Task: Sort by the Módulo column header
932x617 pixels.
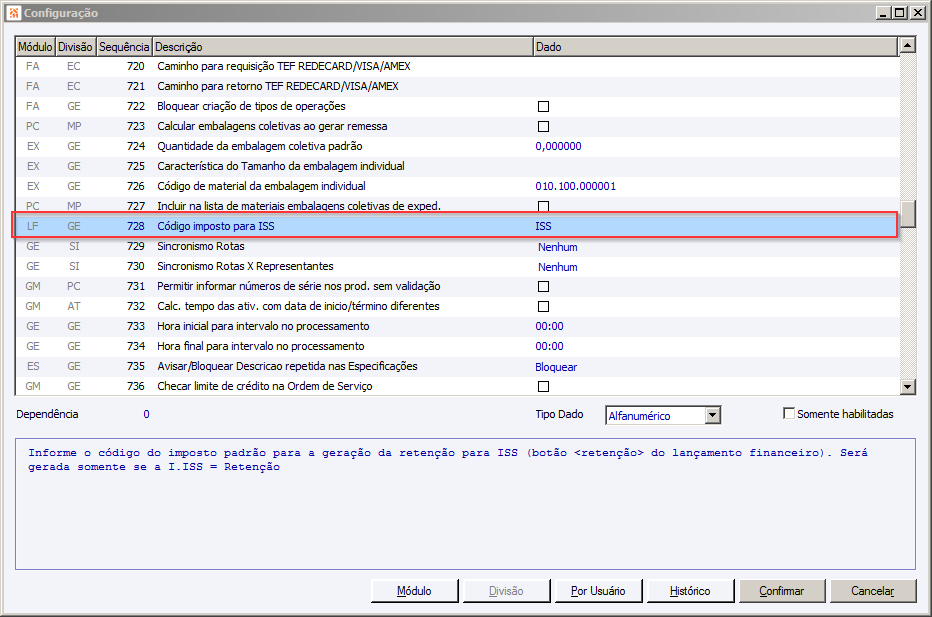Action: pos(35,46)
